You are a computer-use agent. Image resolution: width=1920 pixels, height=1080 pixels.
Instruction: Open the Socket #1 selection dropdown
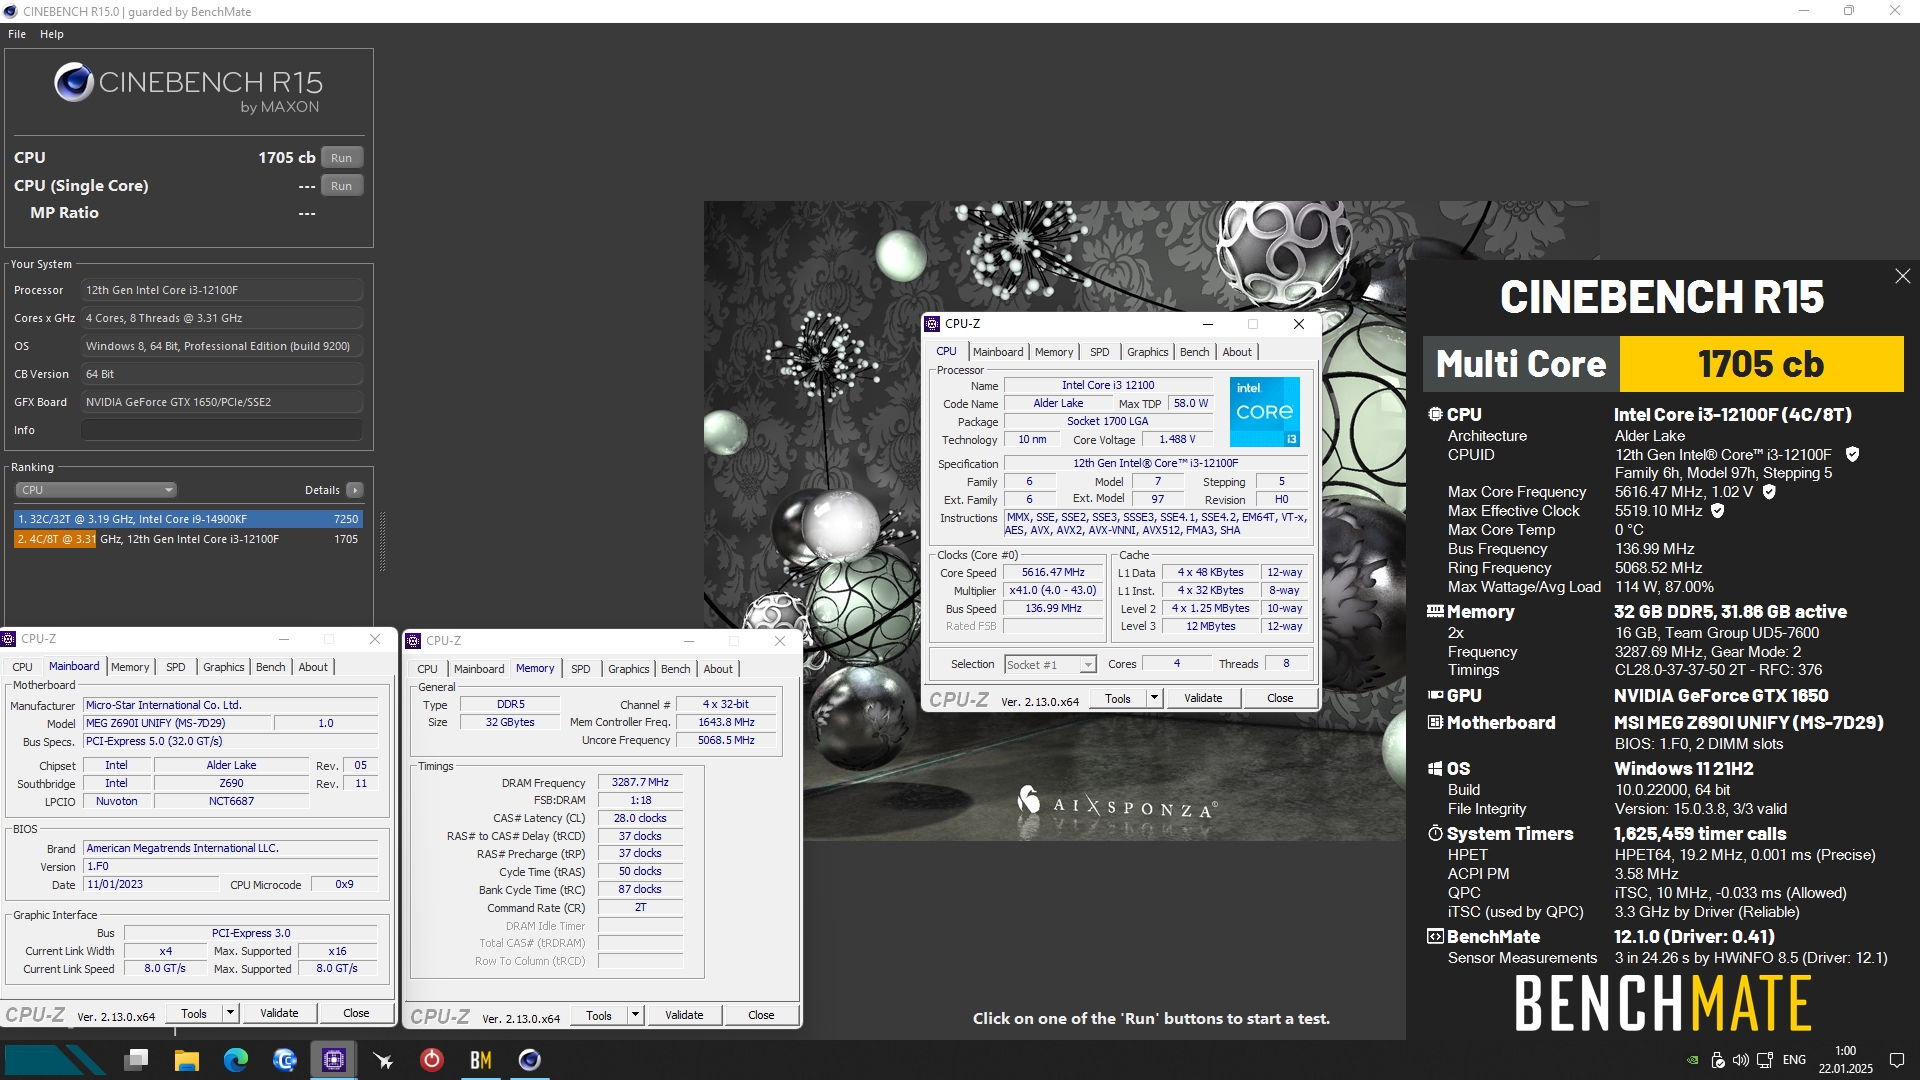pyautogui.click(x=1050, y=665)
